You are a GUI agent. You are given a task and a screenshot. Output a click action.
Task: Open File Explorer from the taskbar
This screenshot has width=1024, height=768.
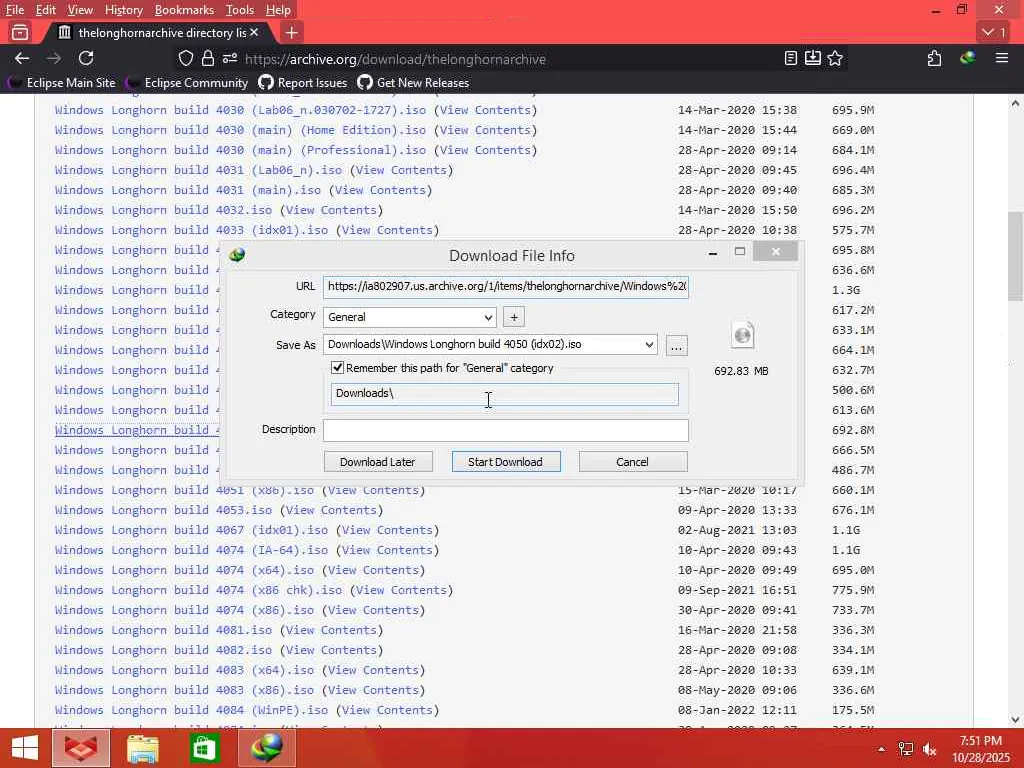[x=142, y=748]
